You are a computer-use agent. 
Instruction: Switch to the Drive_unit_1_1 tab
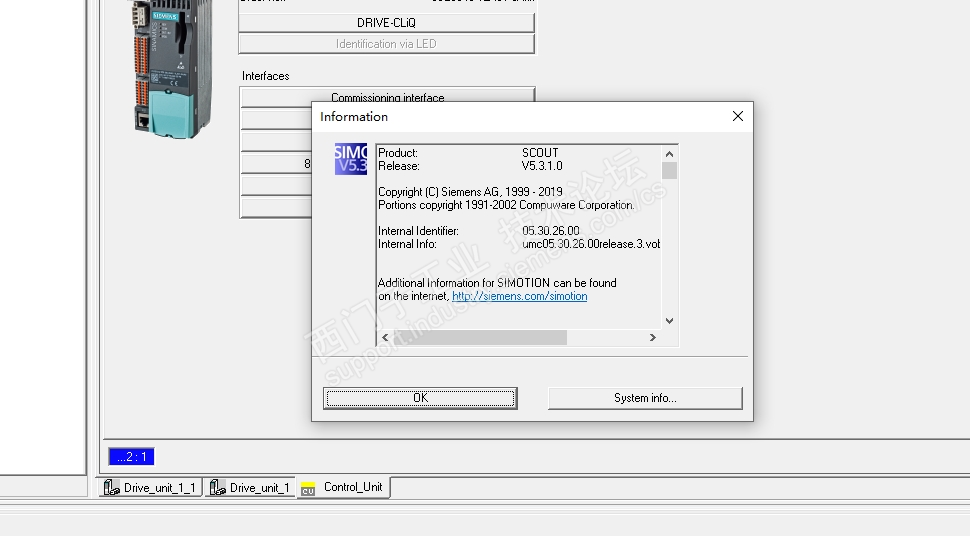coord(150,488)
